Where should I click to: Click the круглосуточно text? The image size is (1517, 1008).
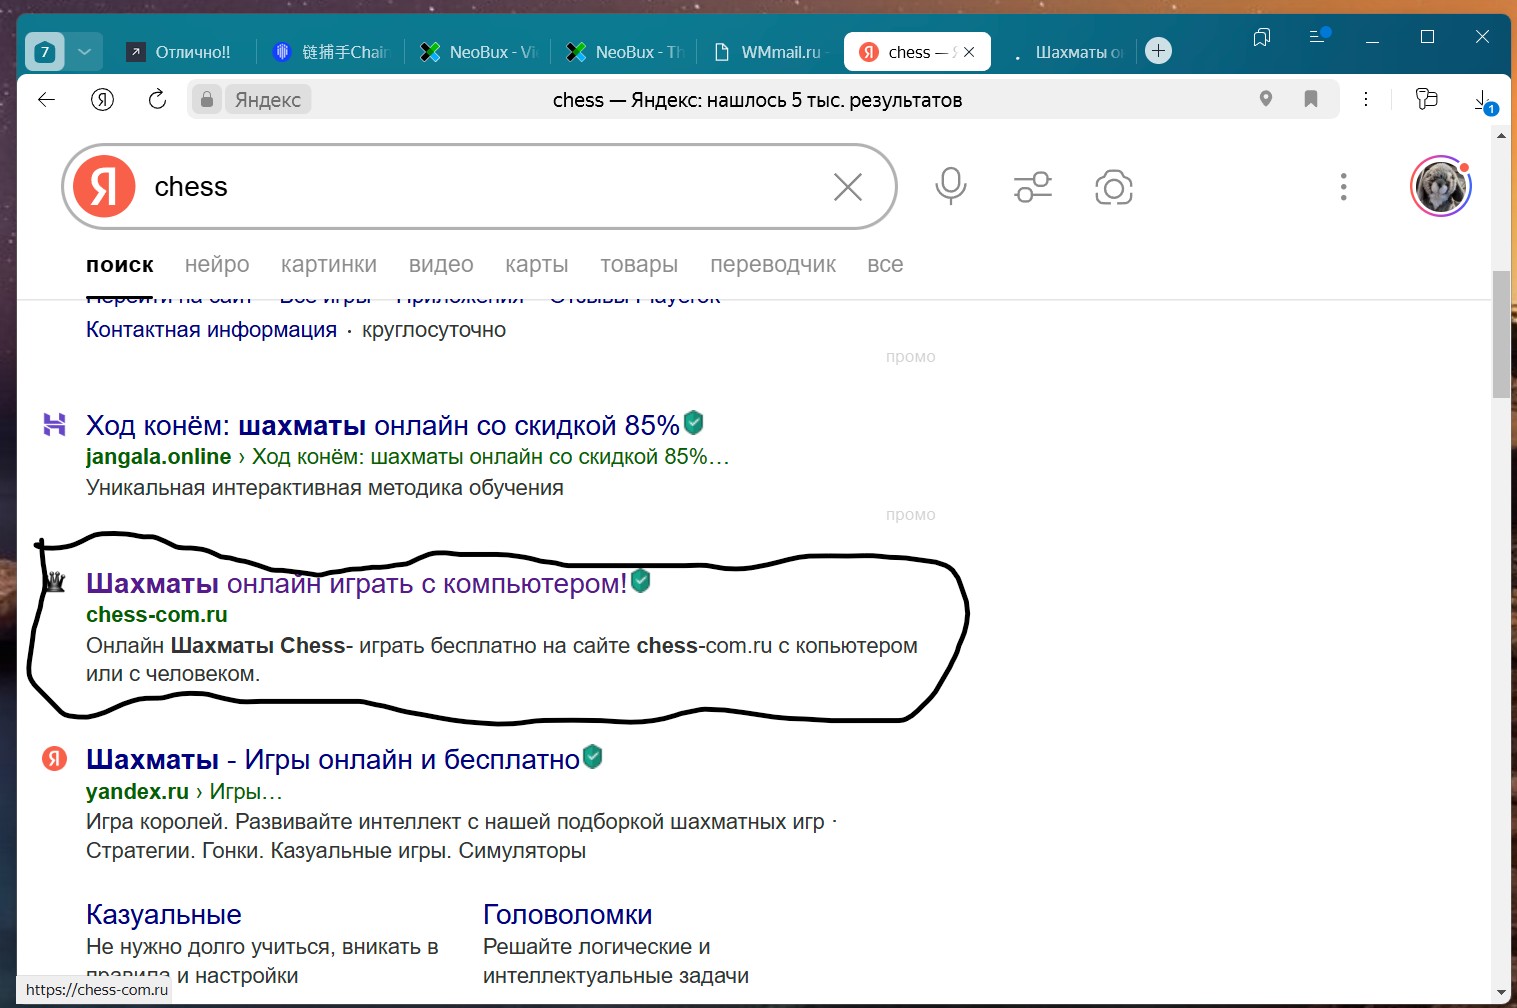tap(434, 330)
